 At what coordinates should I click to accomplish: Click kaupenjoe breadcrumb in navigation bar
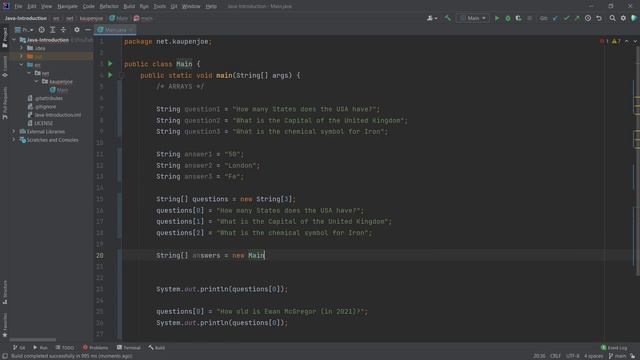[91, 18]
